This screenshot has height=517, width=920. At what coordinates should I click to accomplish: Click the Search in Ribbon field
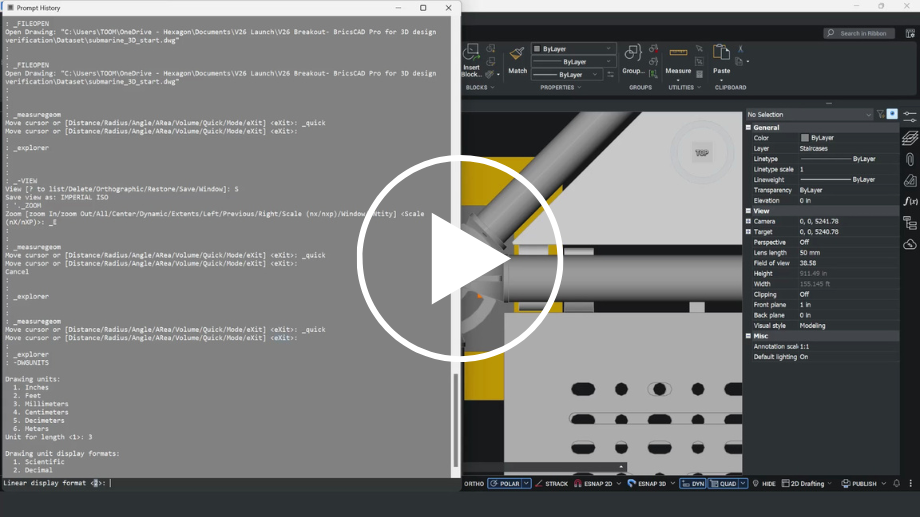click(x=859, y=33)
